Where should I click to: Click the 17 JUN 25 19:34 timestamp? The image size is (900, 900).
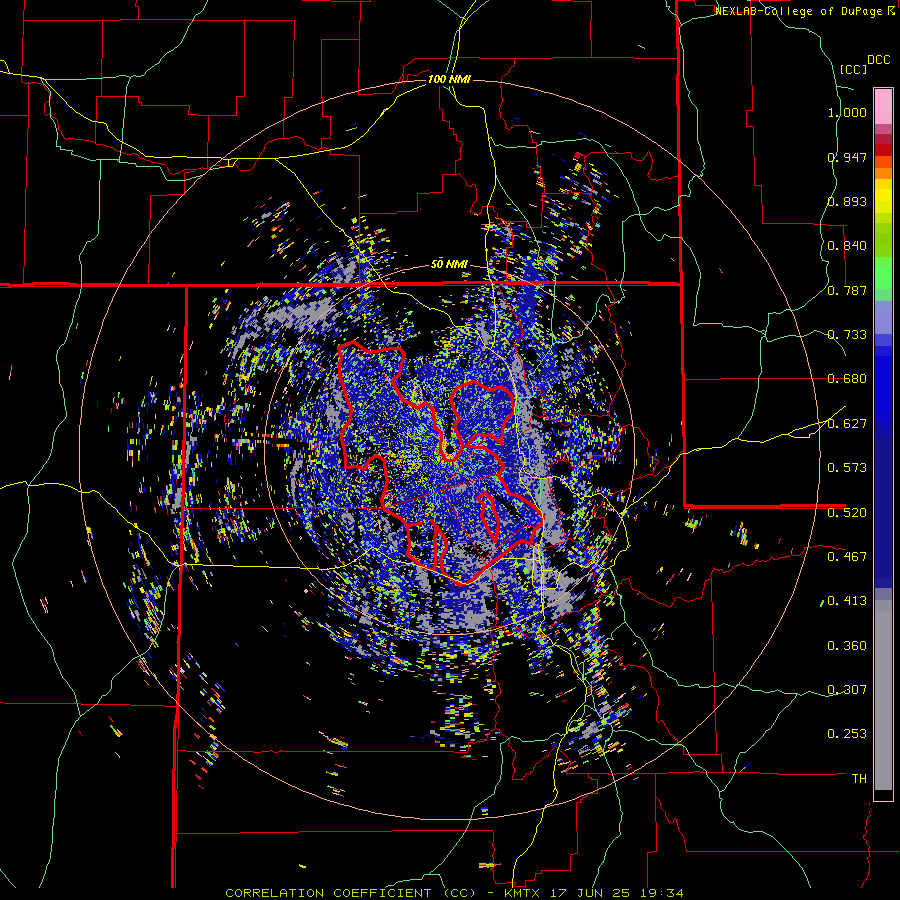click(616, 893)
